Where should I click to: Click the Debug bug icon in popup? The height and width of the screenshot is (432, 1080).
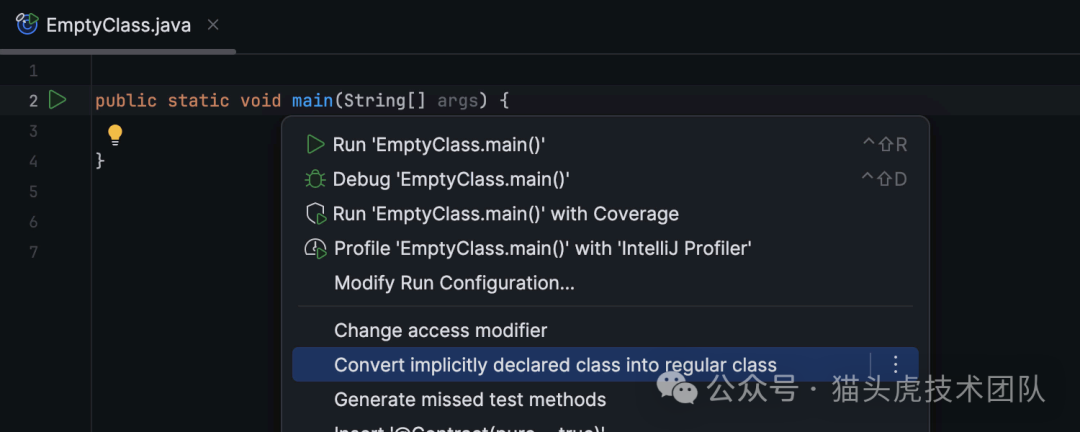pyautogui.click(x=315, y=179)
